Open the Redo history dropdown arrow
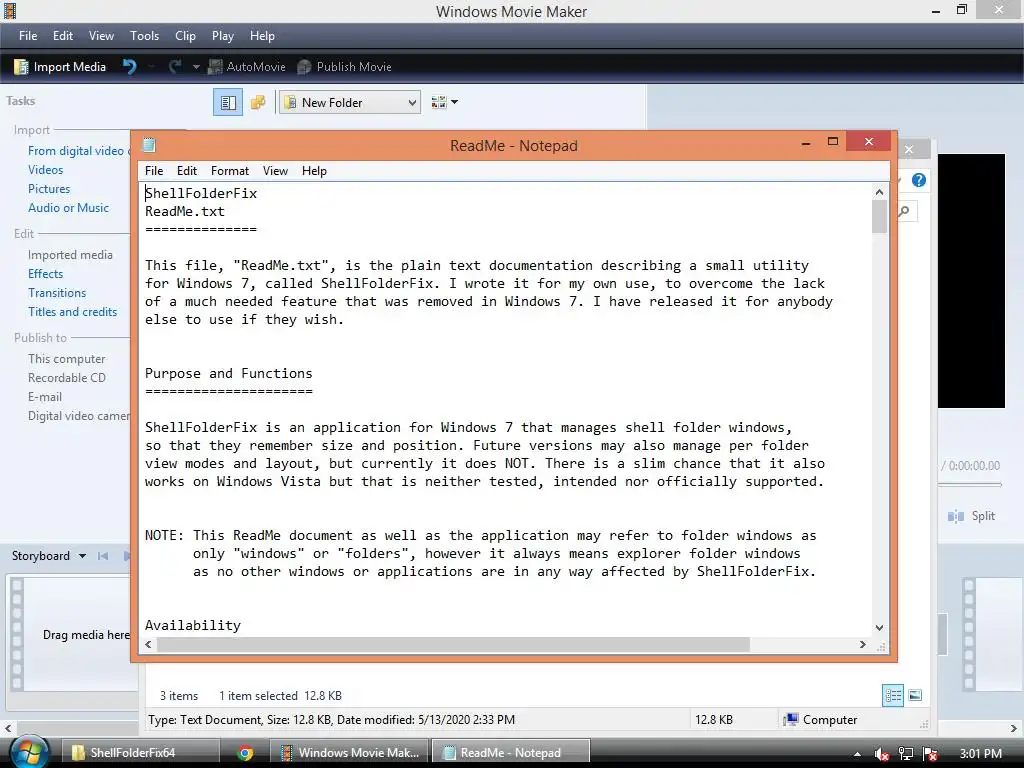The width and height of the screenshot is (1024, 768). tap(196, 67)
